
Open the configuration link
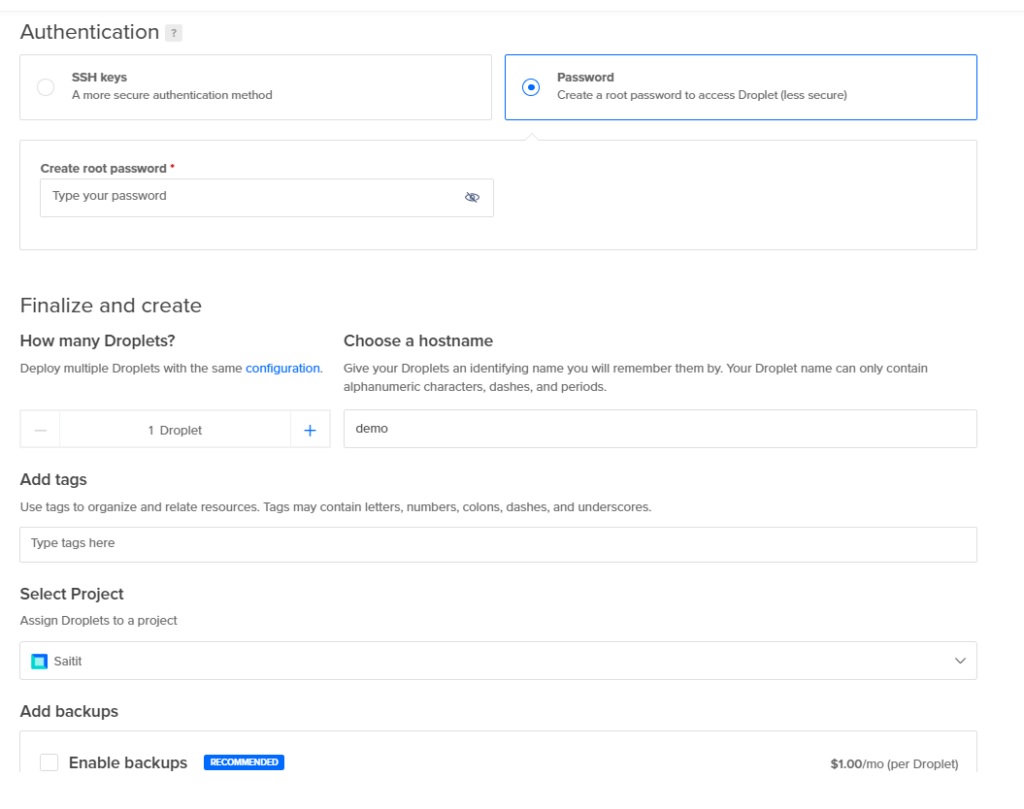tap(283, 368)
